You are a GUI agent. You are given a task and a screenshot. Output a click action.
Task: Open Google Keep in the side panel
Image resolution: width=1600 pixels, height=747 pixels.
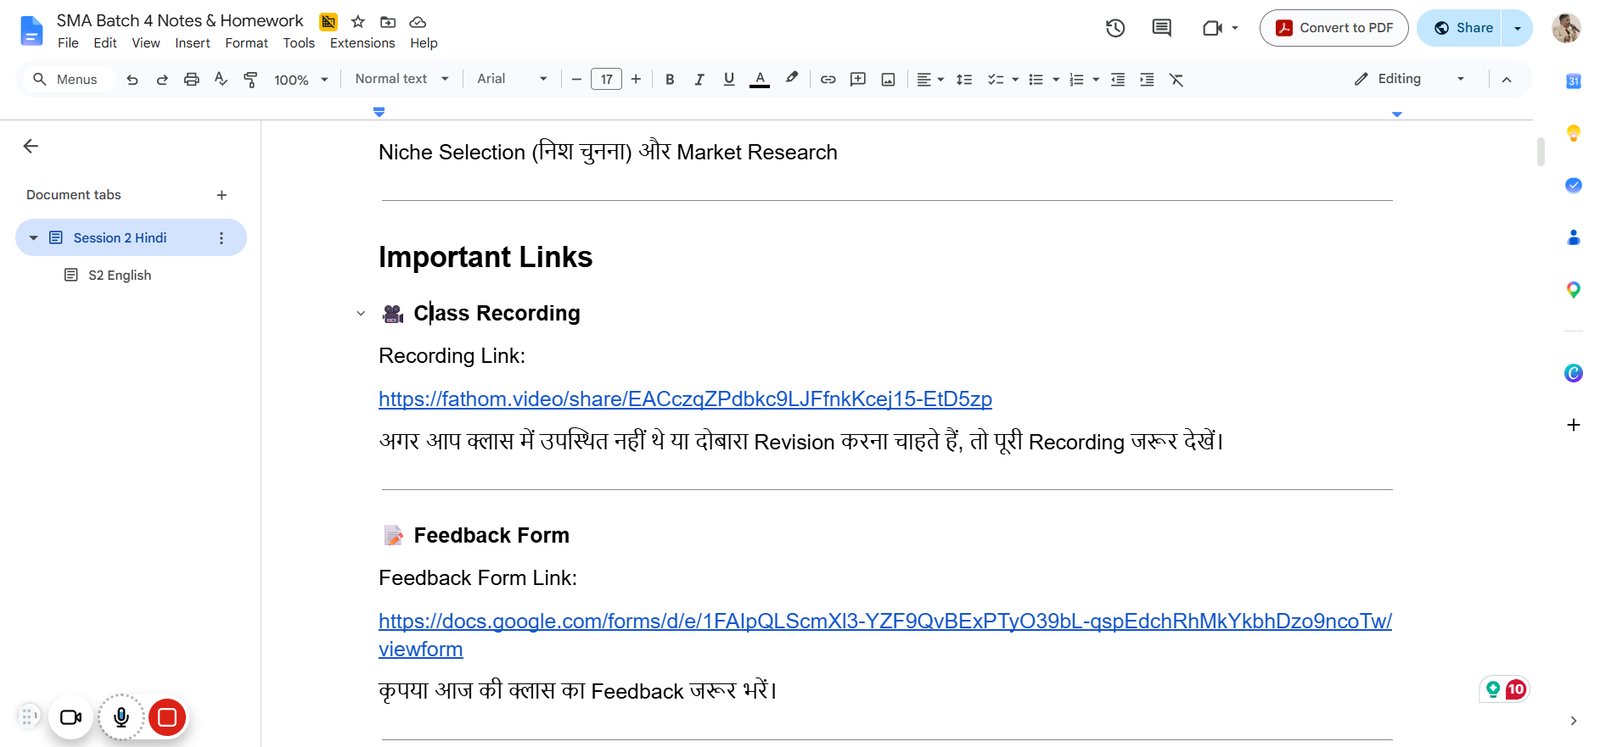click(1573, 133)
